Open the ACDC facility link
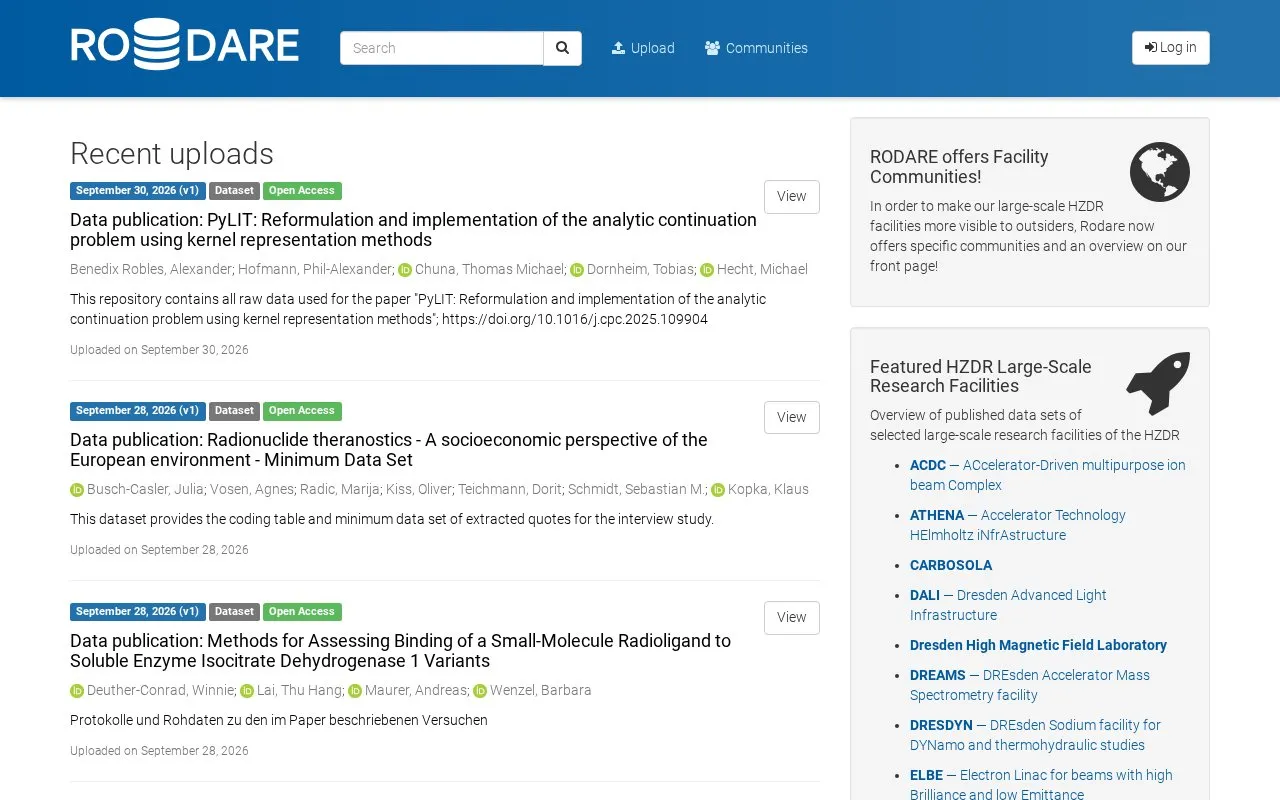 tap(1048, 475)
